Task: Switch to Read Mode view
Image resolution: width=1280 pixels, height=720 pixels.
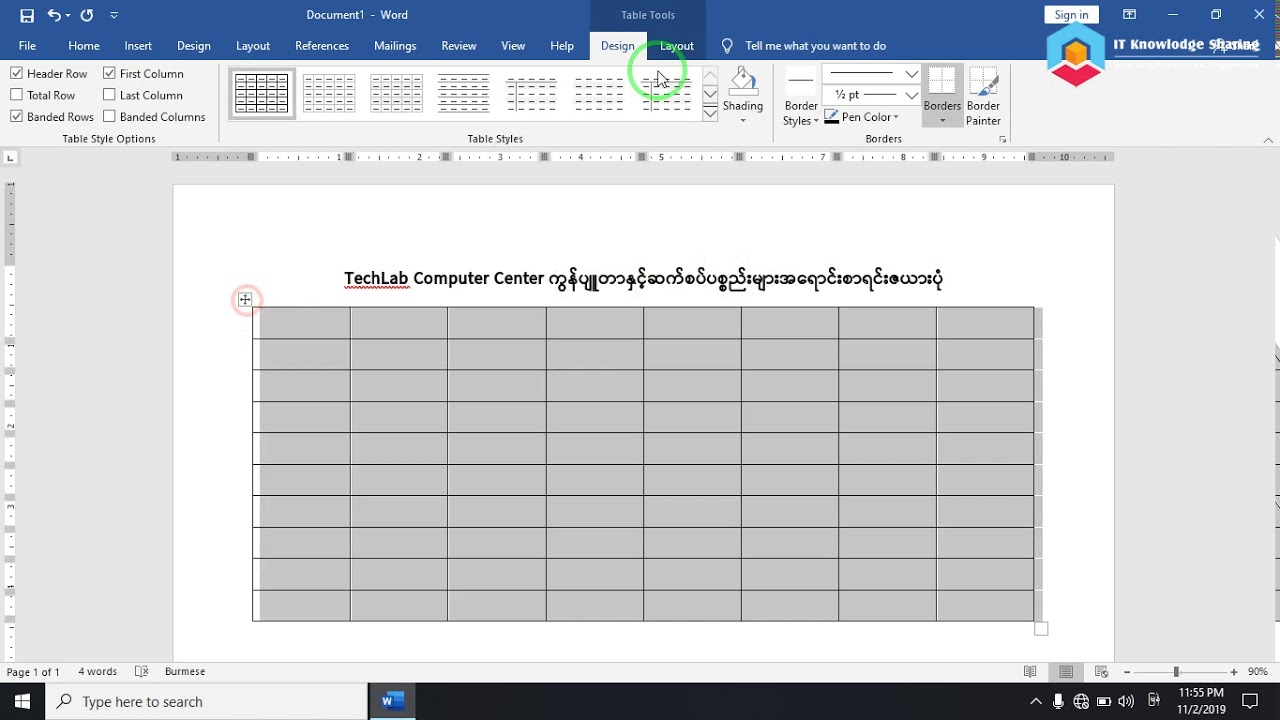Action: (x=1030, y=672)
